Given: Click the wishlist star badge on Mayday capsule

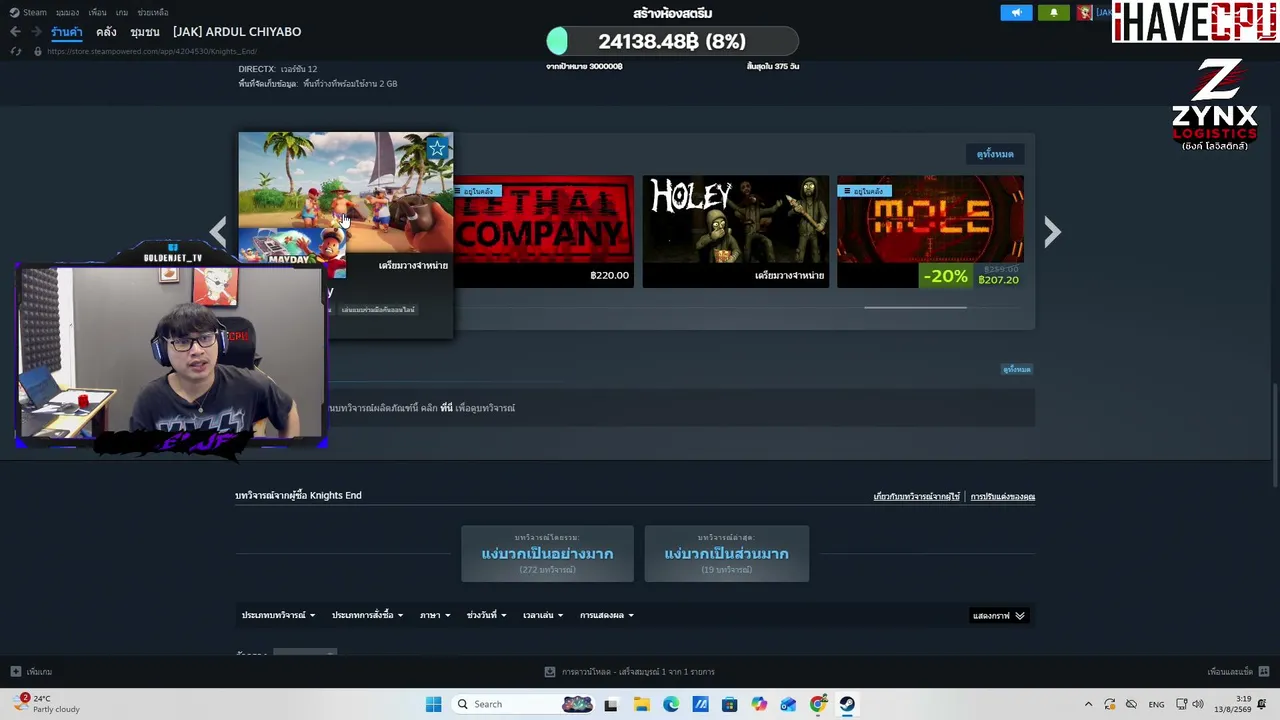Looking at the screenshot, I should [x=437, y=150].
